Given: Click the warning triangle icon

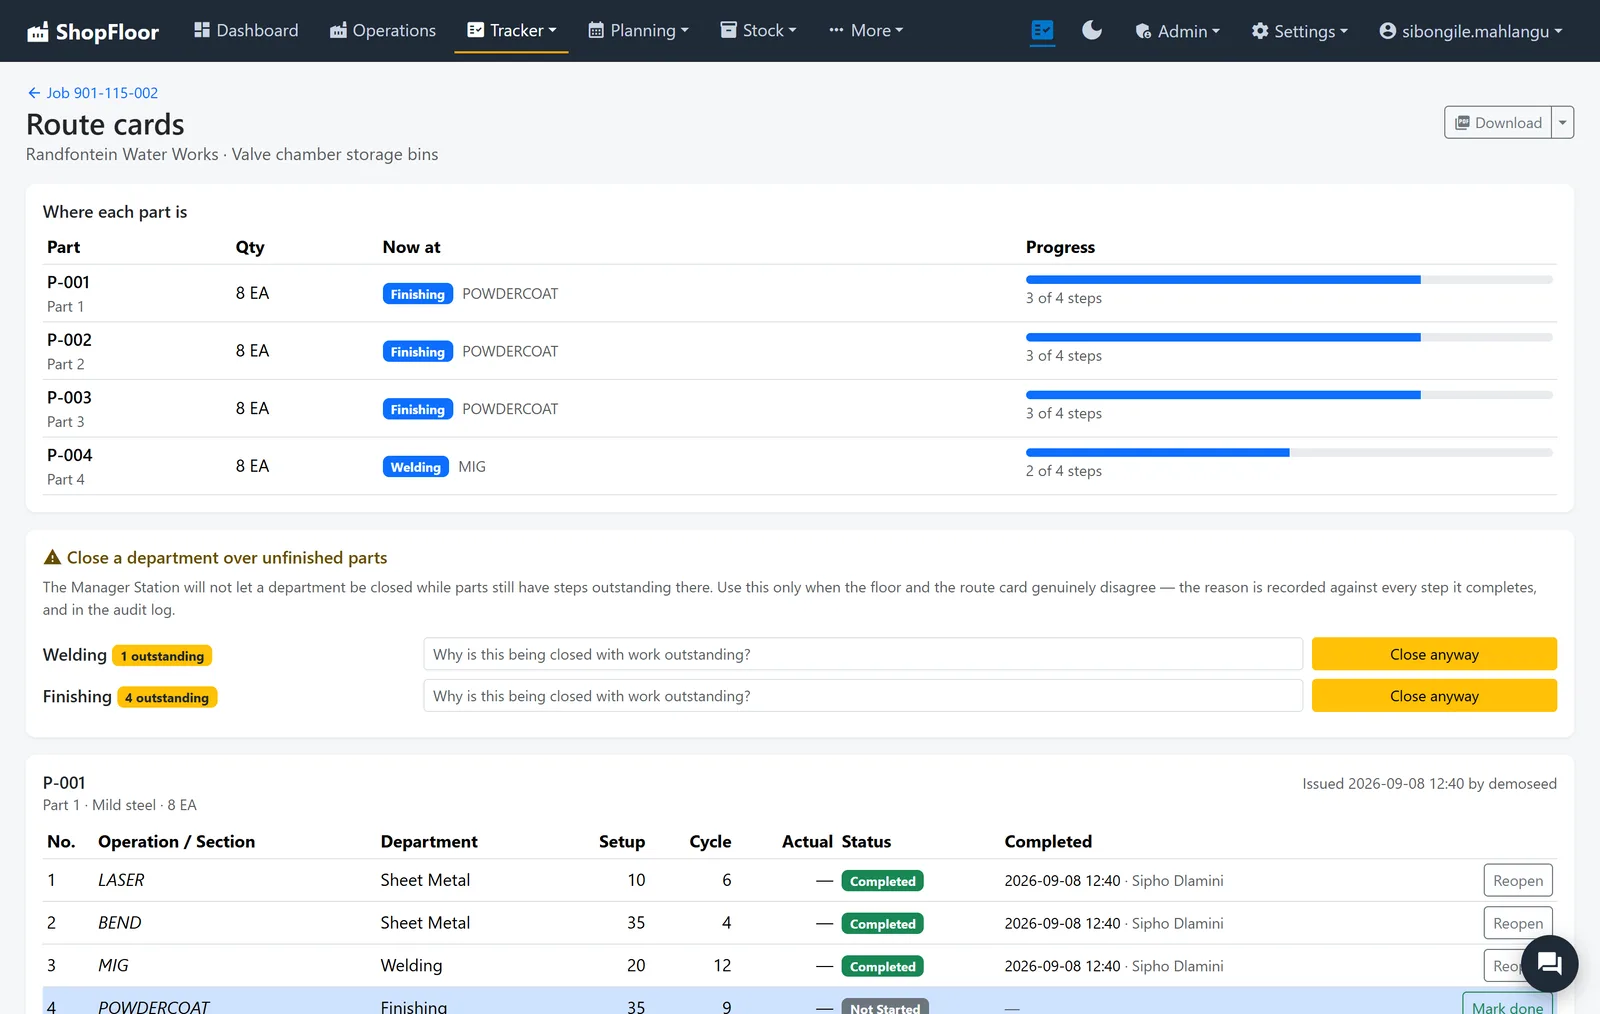Looking at the screenshot, I should (52, 557).
